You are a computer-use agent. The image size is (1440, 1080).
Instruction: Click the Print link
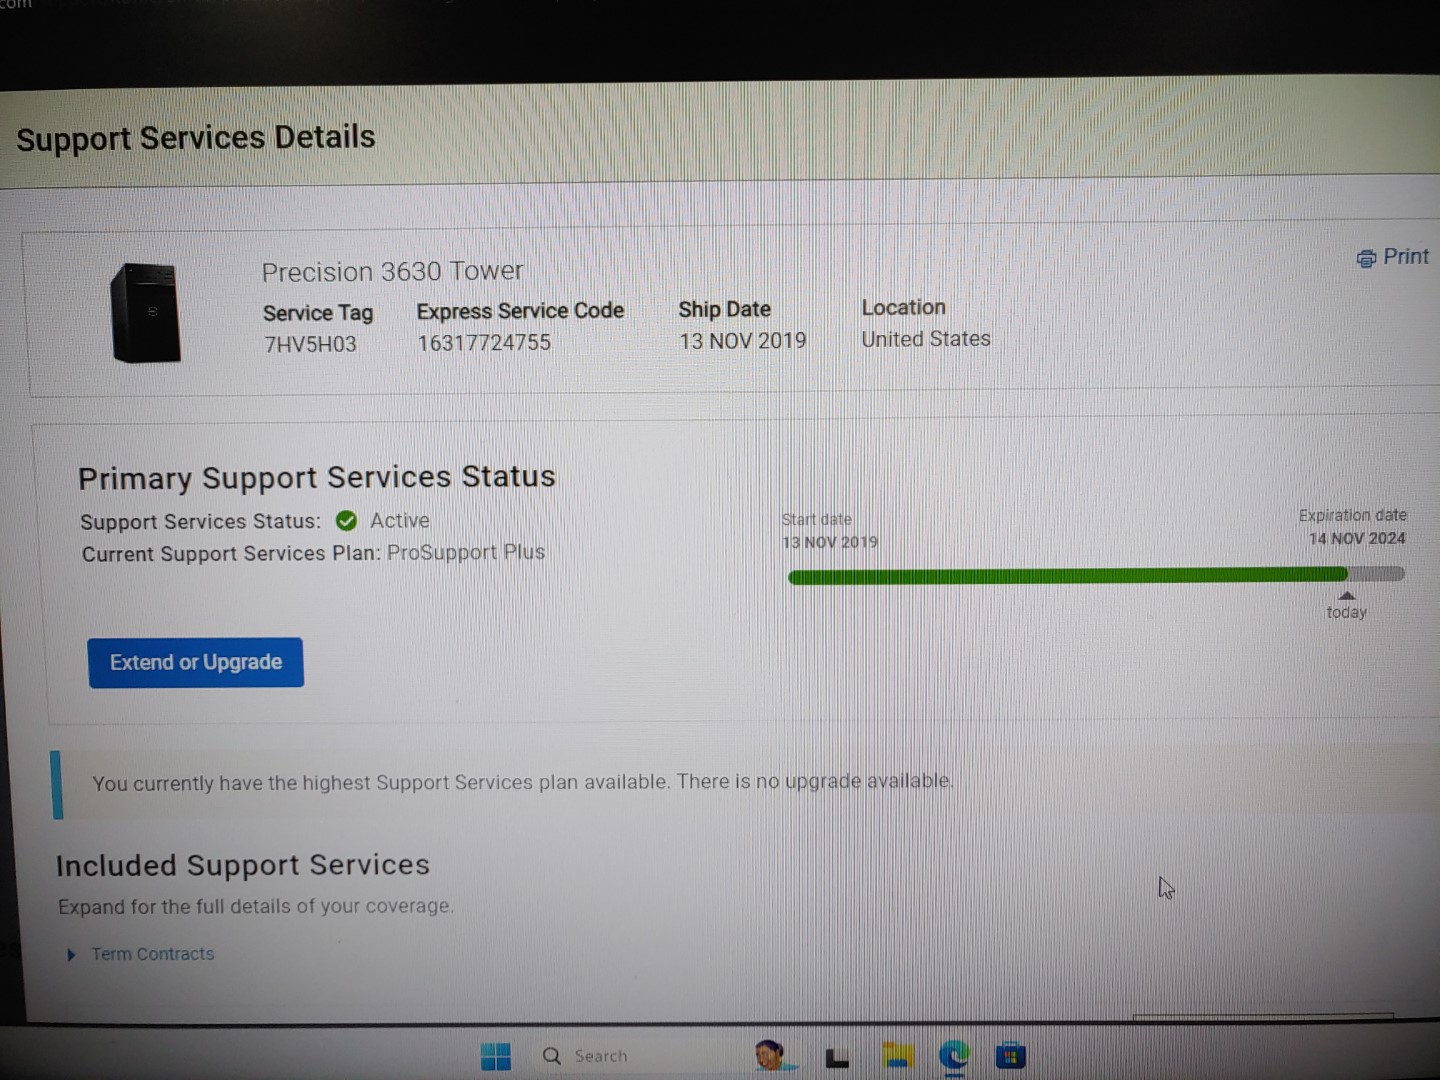(1393, 257)
